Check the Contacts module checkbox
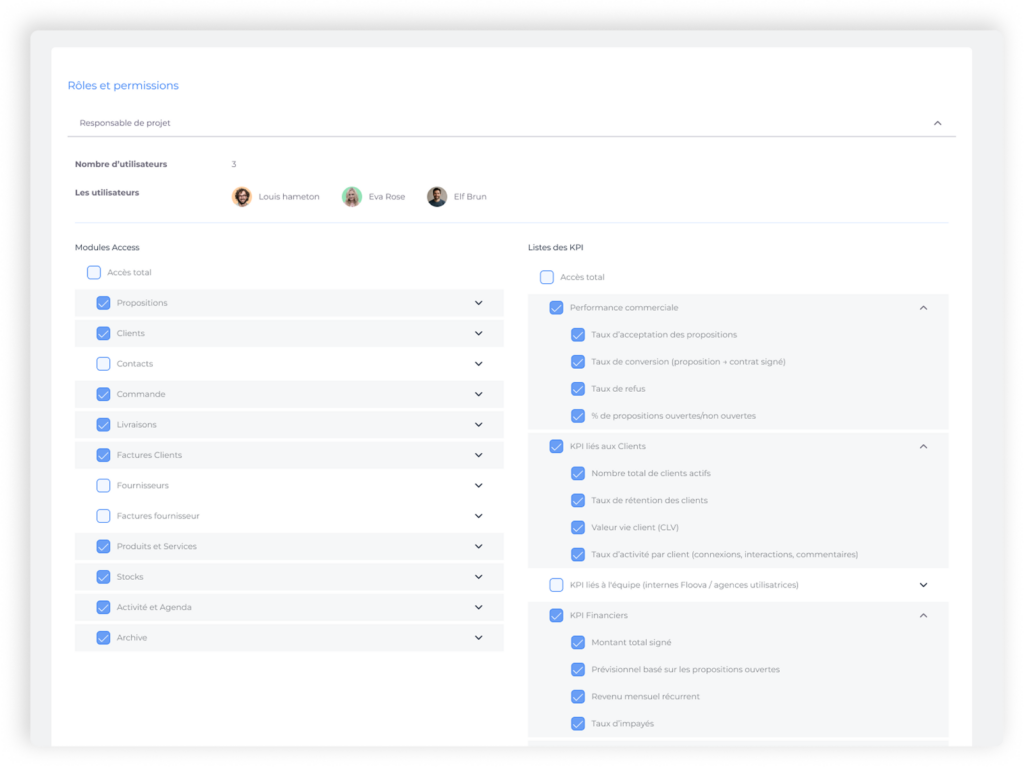The width and height of the screenshot is (1024, 767). point(103,364)
